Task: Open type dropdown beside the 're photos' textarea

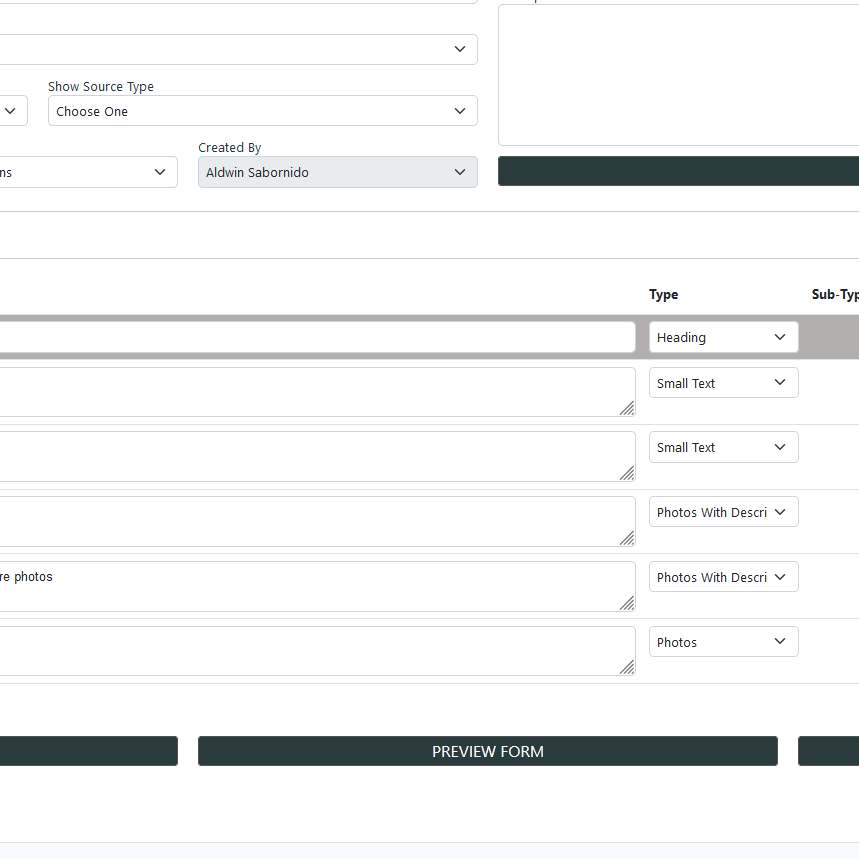Action: (723, 577)
